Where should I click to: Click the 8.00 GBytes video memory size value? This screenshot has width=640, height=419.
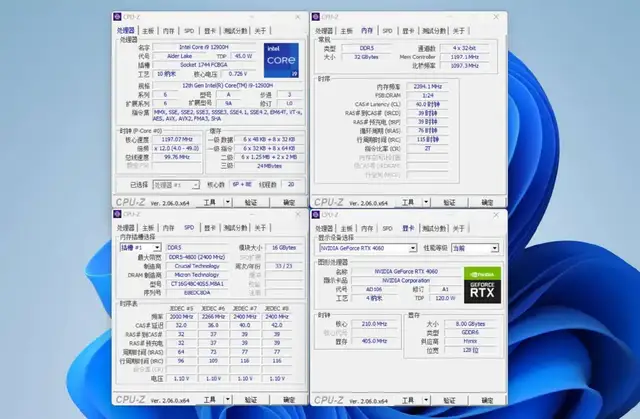click(x=470, y=324)
